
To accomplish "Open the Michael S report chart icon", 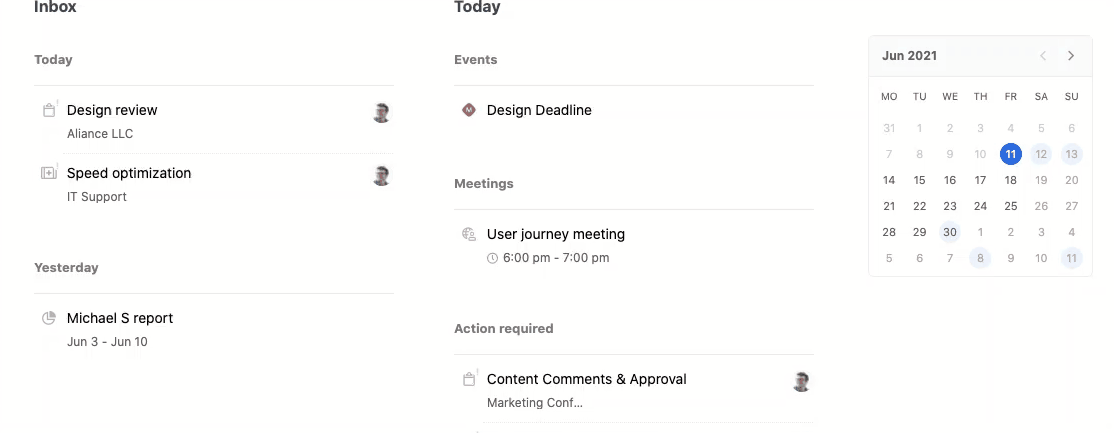I will pos(49,318).
